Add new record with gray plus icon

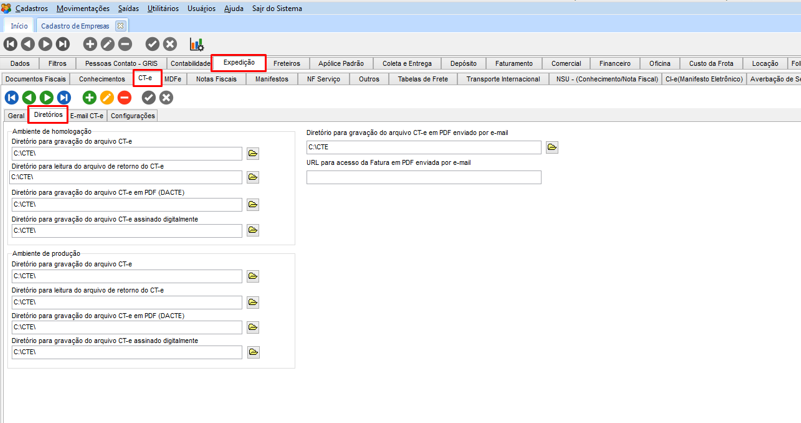[90, 44]
